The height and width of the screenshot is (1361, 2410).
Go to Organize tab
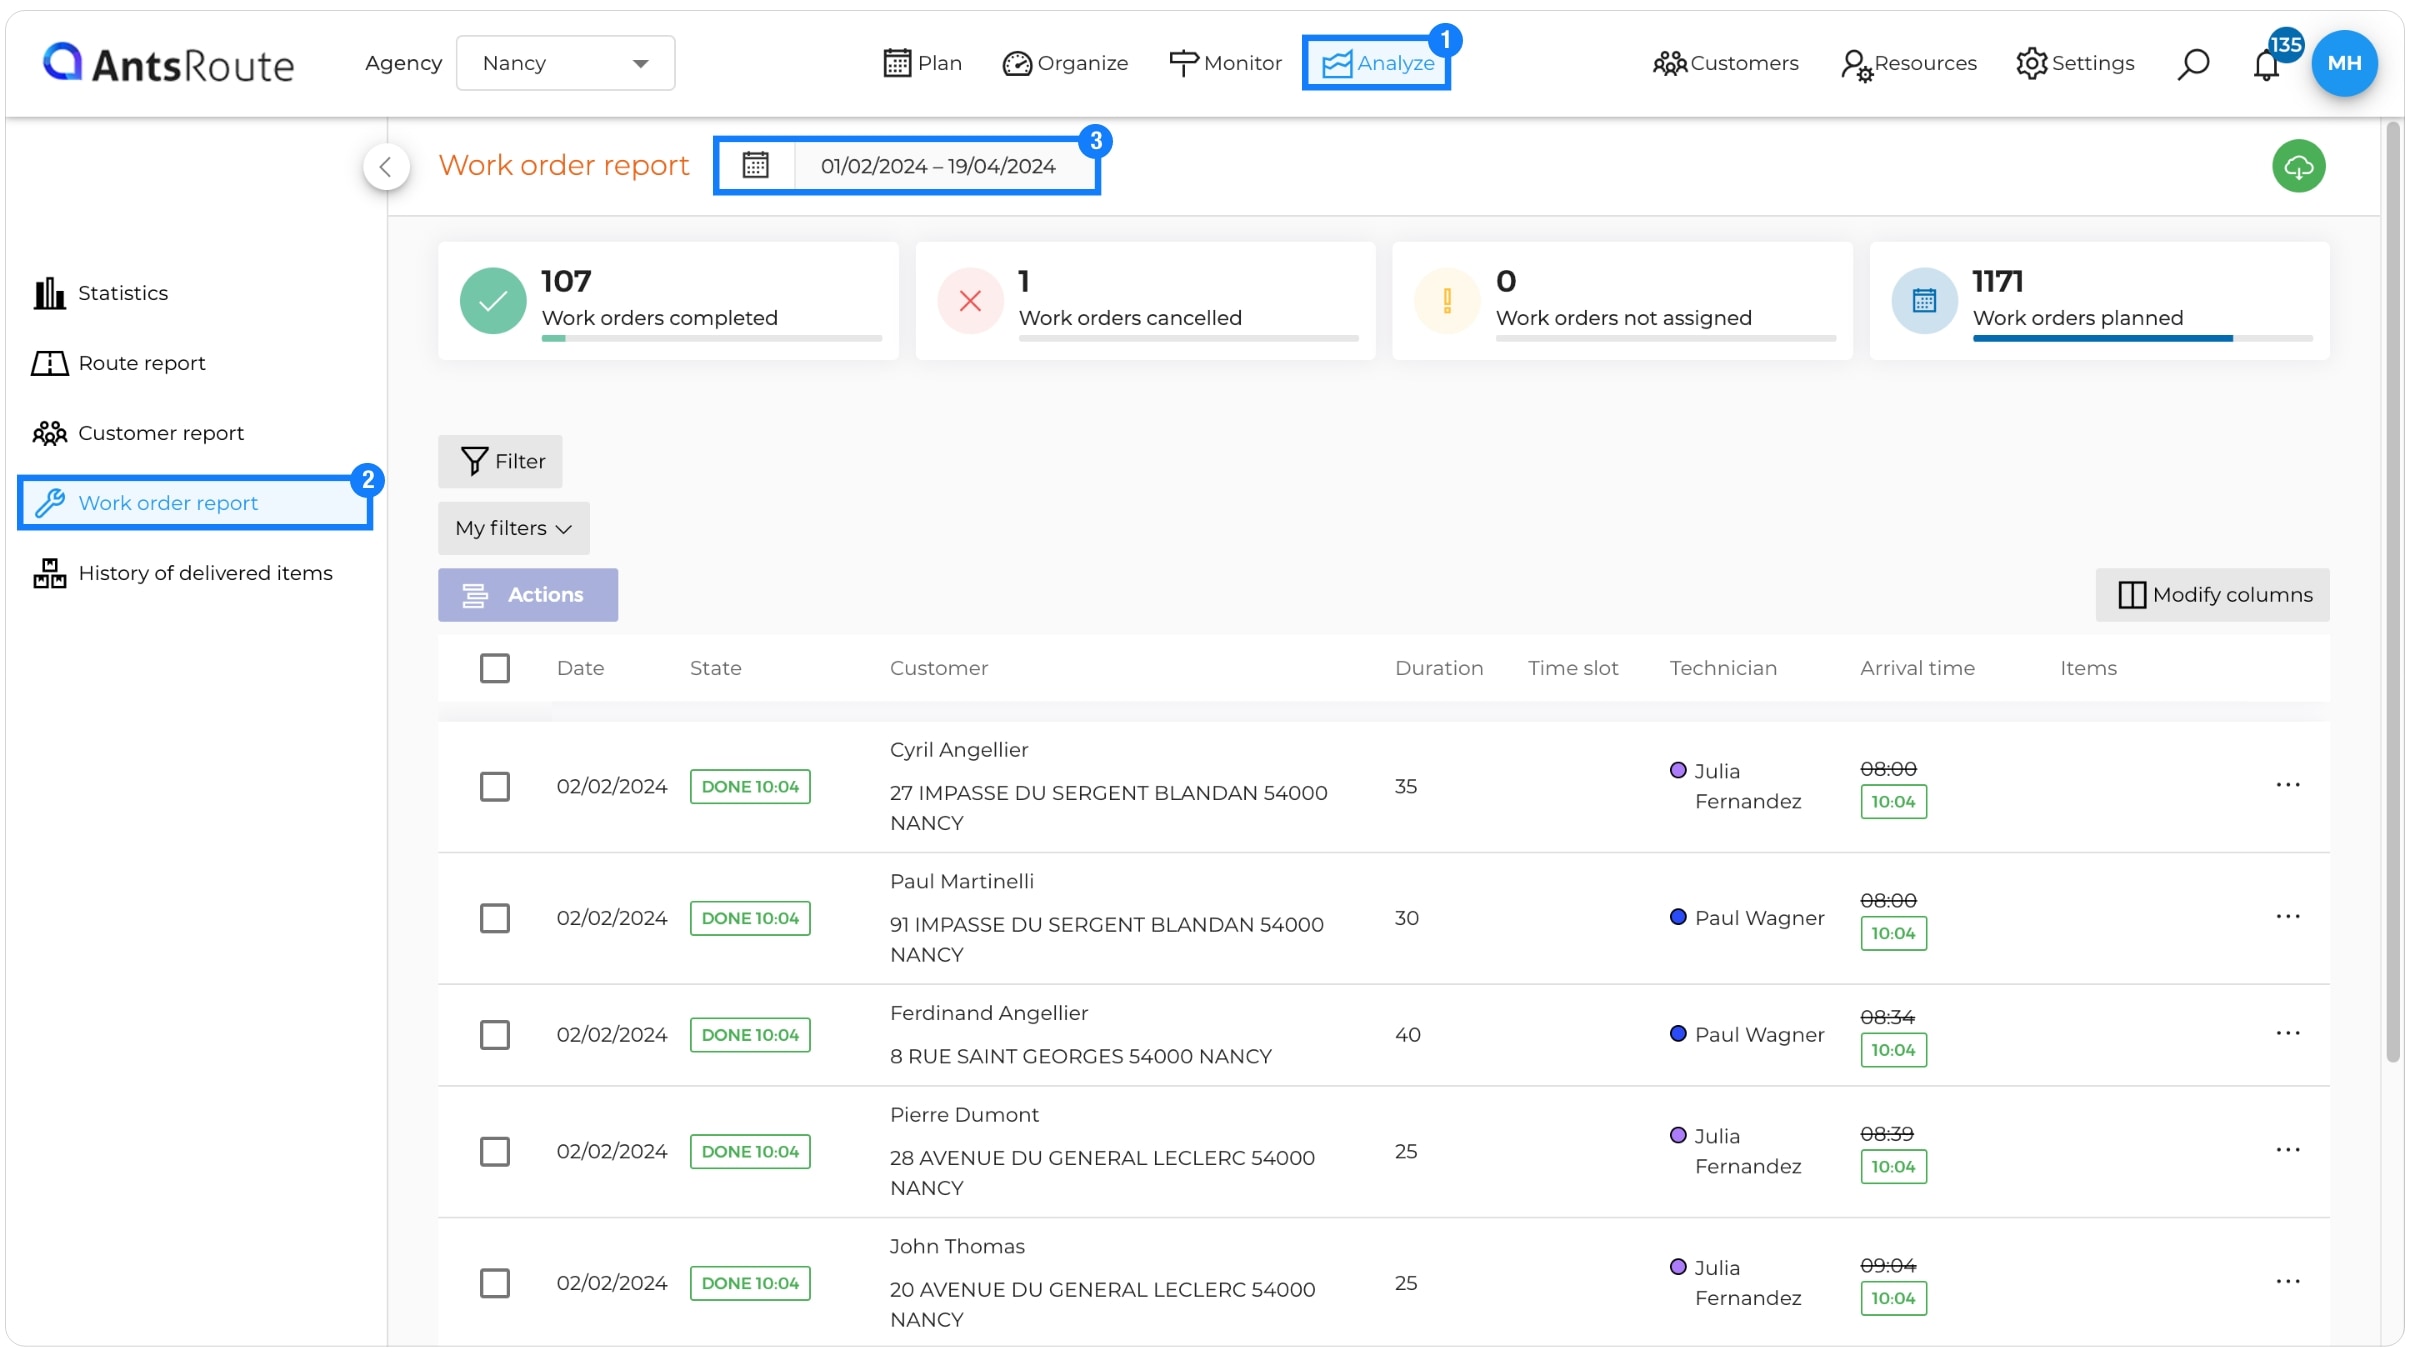[1065, 64]
